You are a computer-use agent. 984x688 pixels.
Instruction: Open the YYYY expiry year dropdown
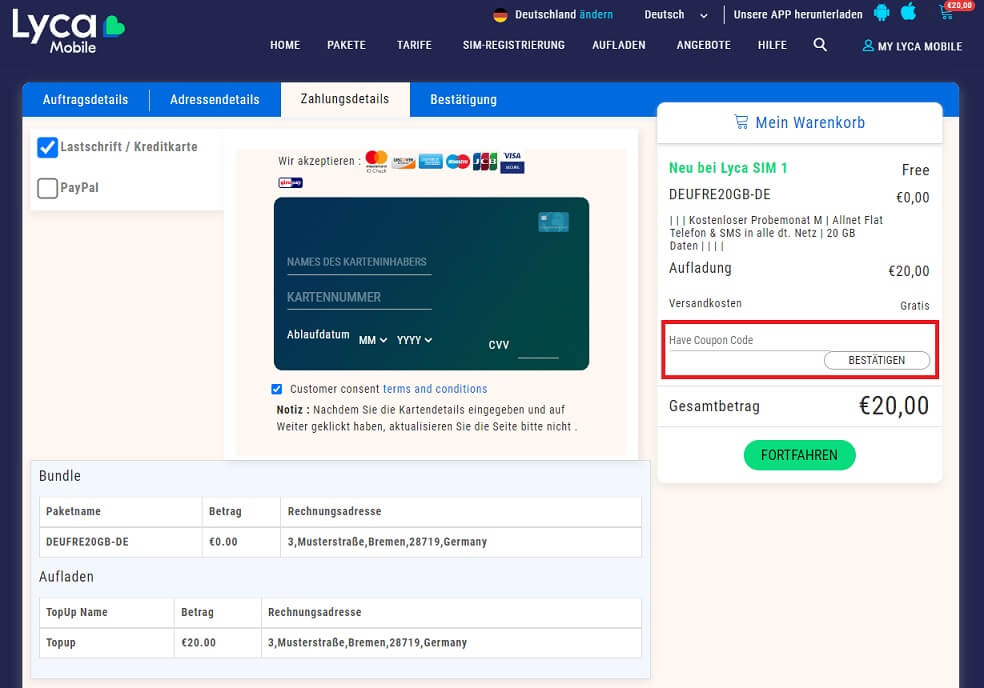[414, 340]
